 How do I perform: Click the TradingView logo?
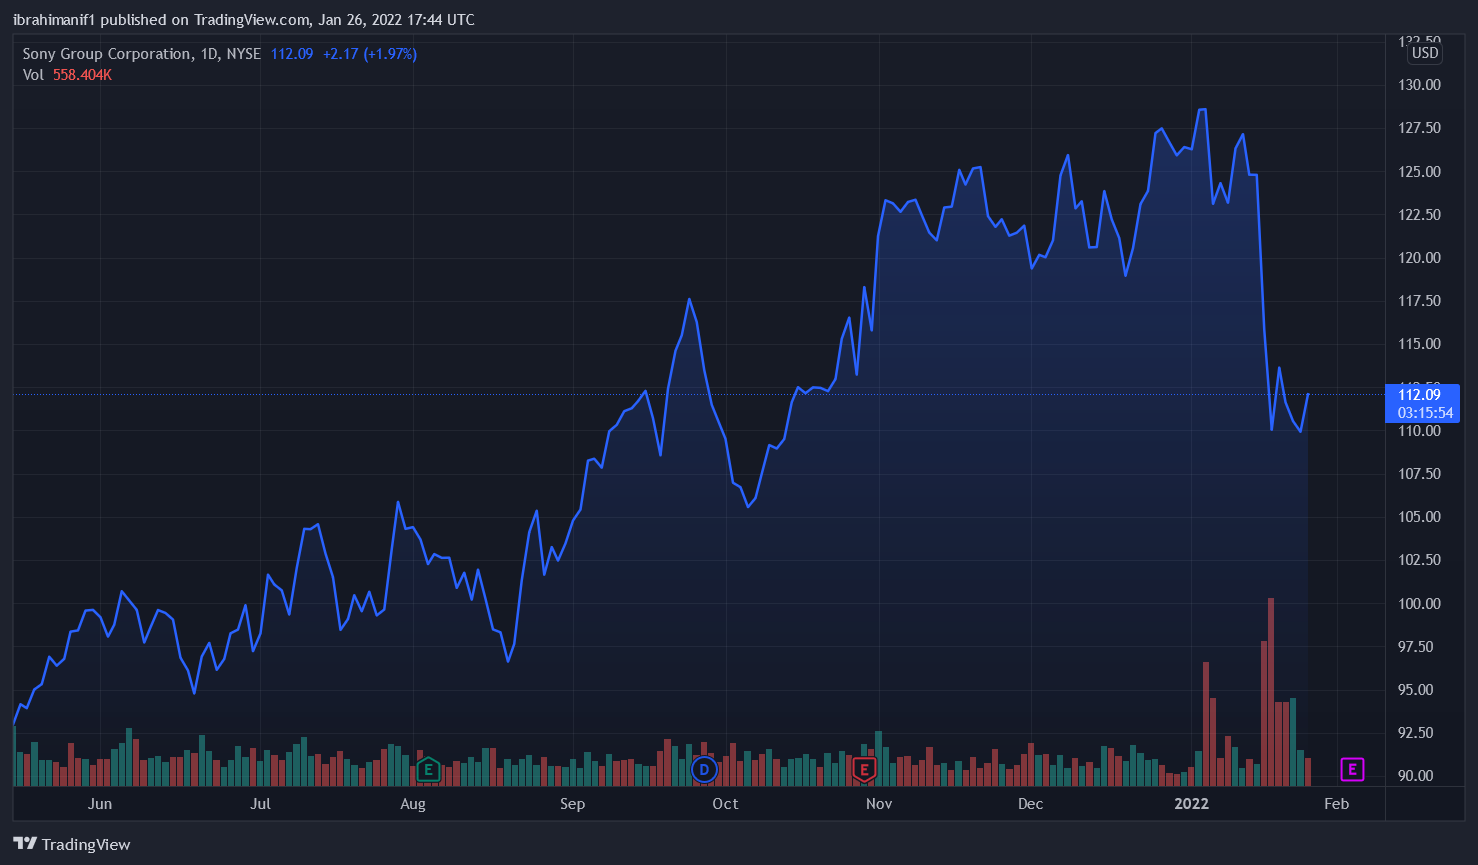72,844
